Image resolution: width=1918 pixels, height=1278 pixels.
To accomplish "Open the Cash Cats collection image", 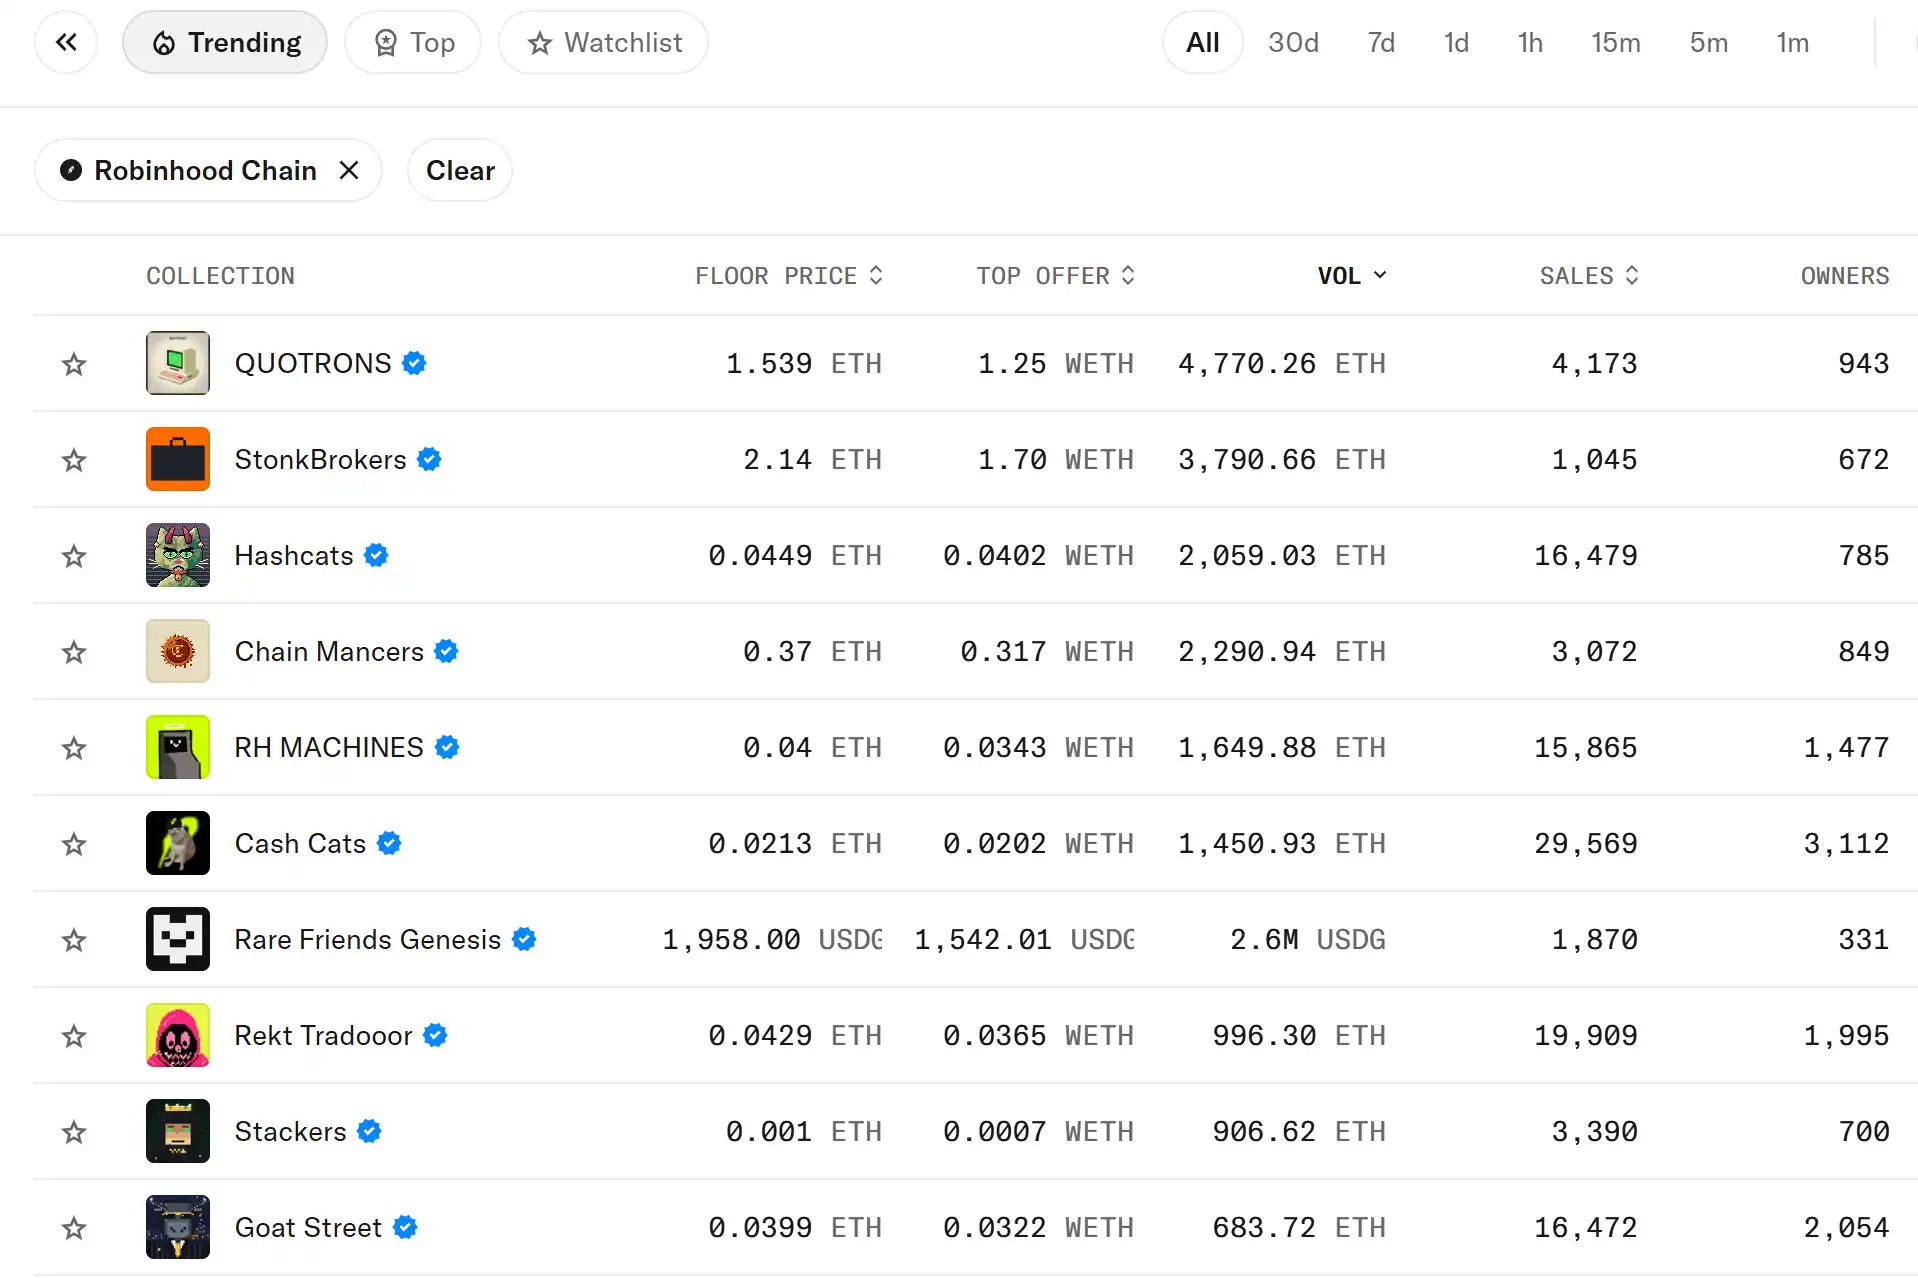I will (x=178, y=843).
